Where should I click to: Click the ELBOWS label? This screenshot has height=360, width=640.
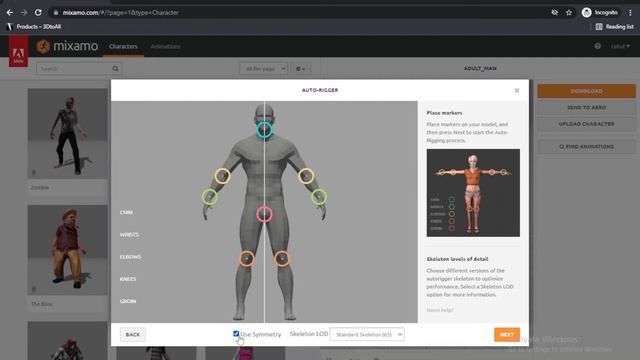[131, 257]
